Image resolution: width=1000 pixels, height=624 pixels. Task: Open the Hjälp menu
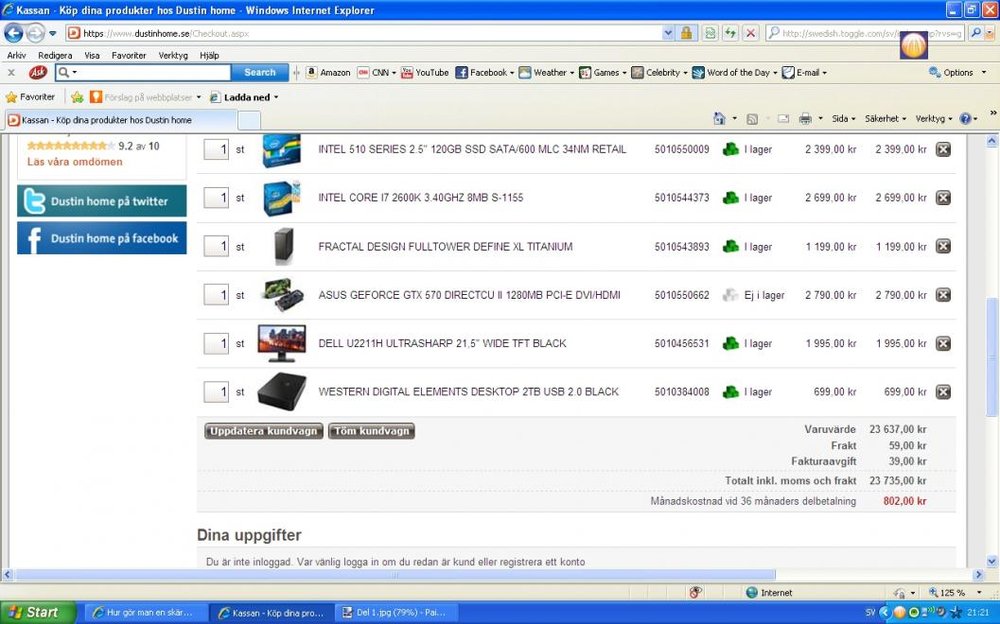[x=209, y=56]
